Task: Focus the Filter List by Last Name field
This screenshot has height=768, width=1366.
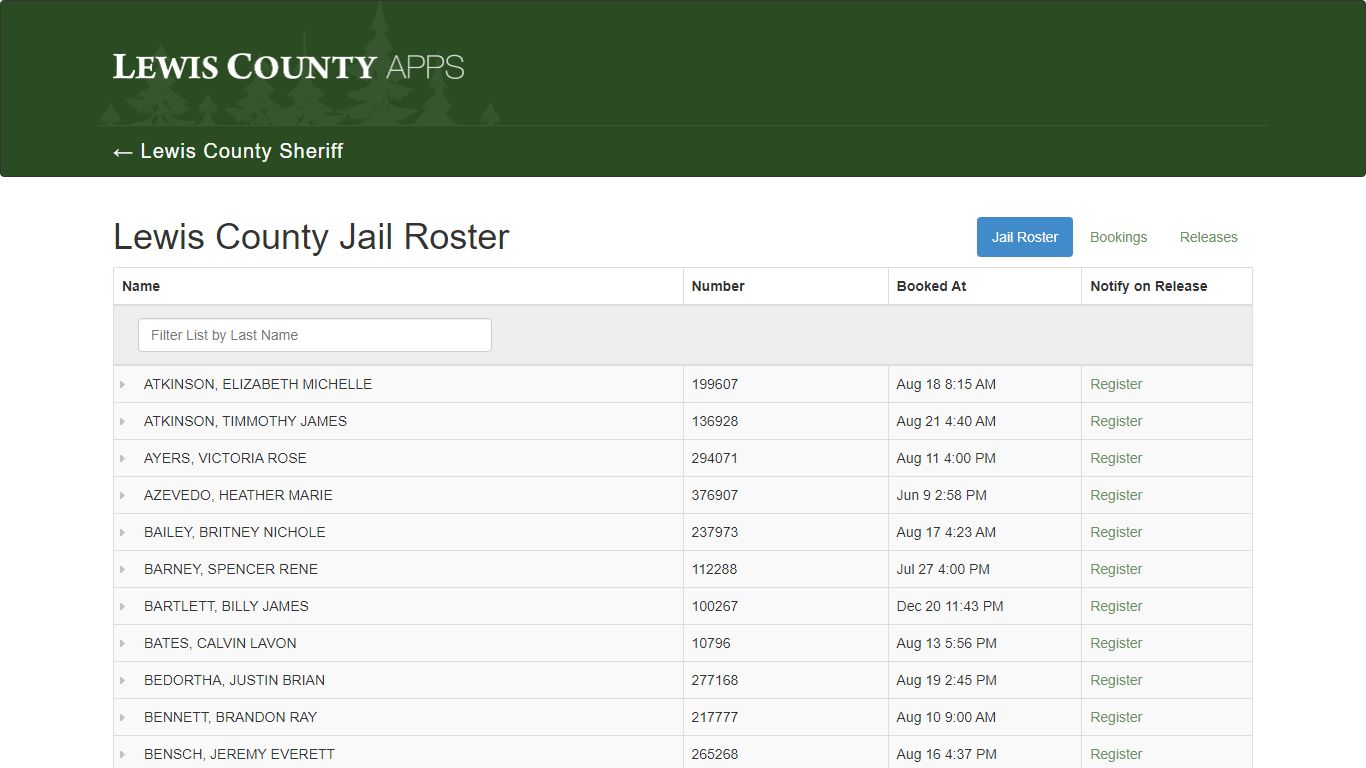Action: [315, 335]
